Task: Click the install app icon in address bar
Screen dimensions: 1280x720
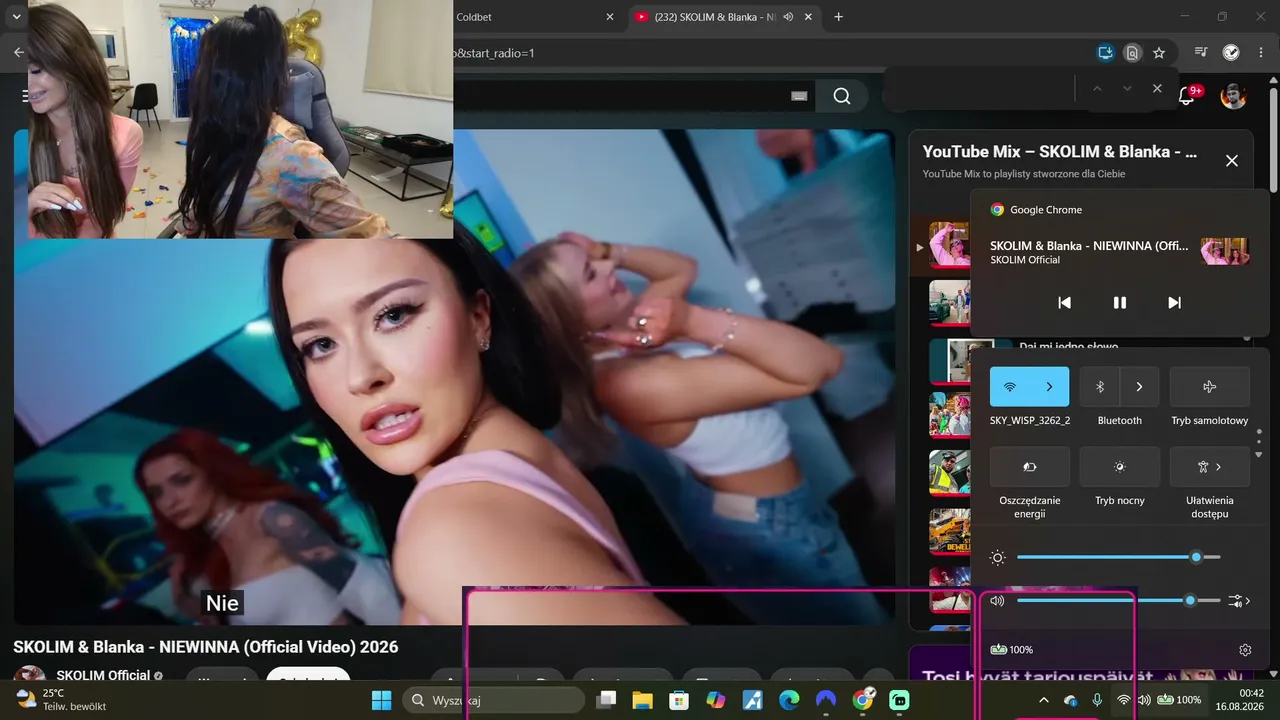Action: tap(1105, 53)
